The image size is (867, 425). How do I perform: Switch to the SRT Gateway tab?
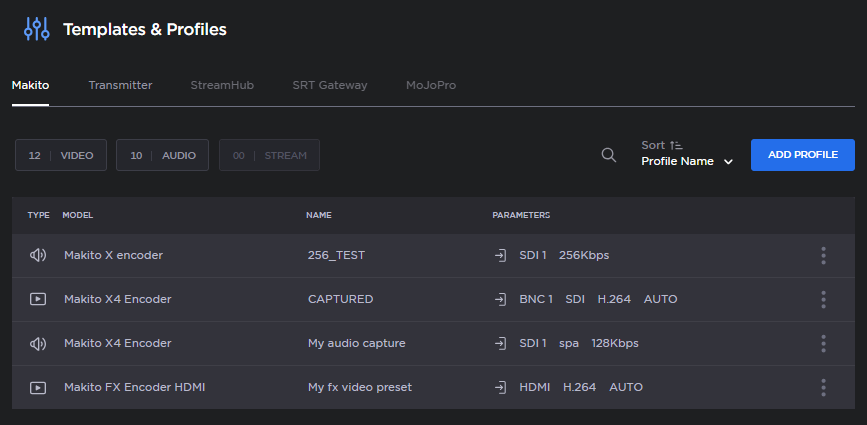tap(330, 85)
